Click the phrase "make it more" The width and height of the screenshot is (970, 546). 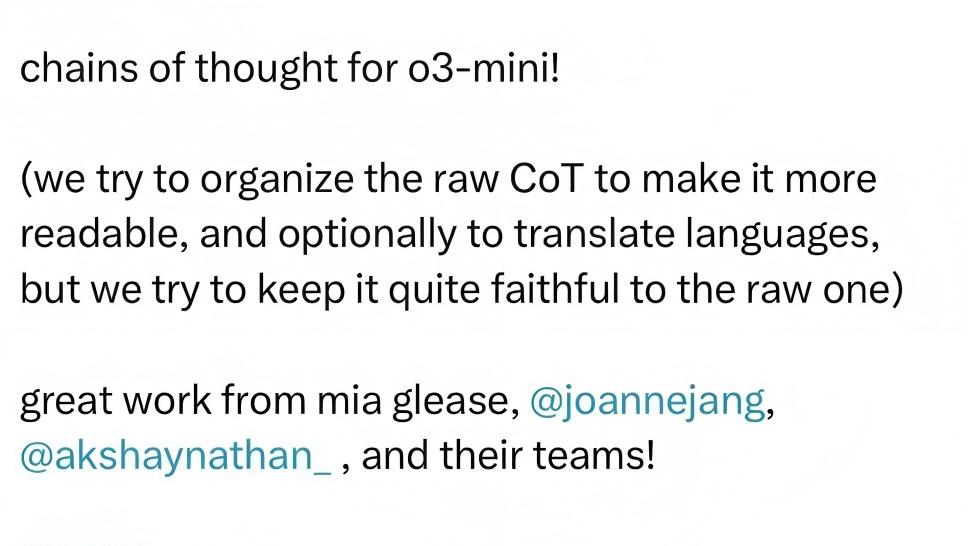pos(760,180)
